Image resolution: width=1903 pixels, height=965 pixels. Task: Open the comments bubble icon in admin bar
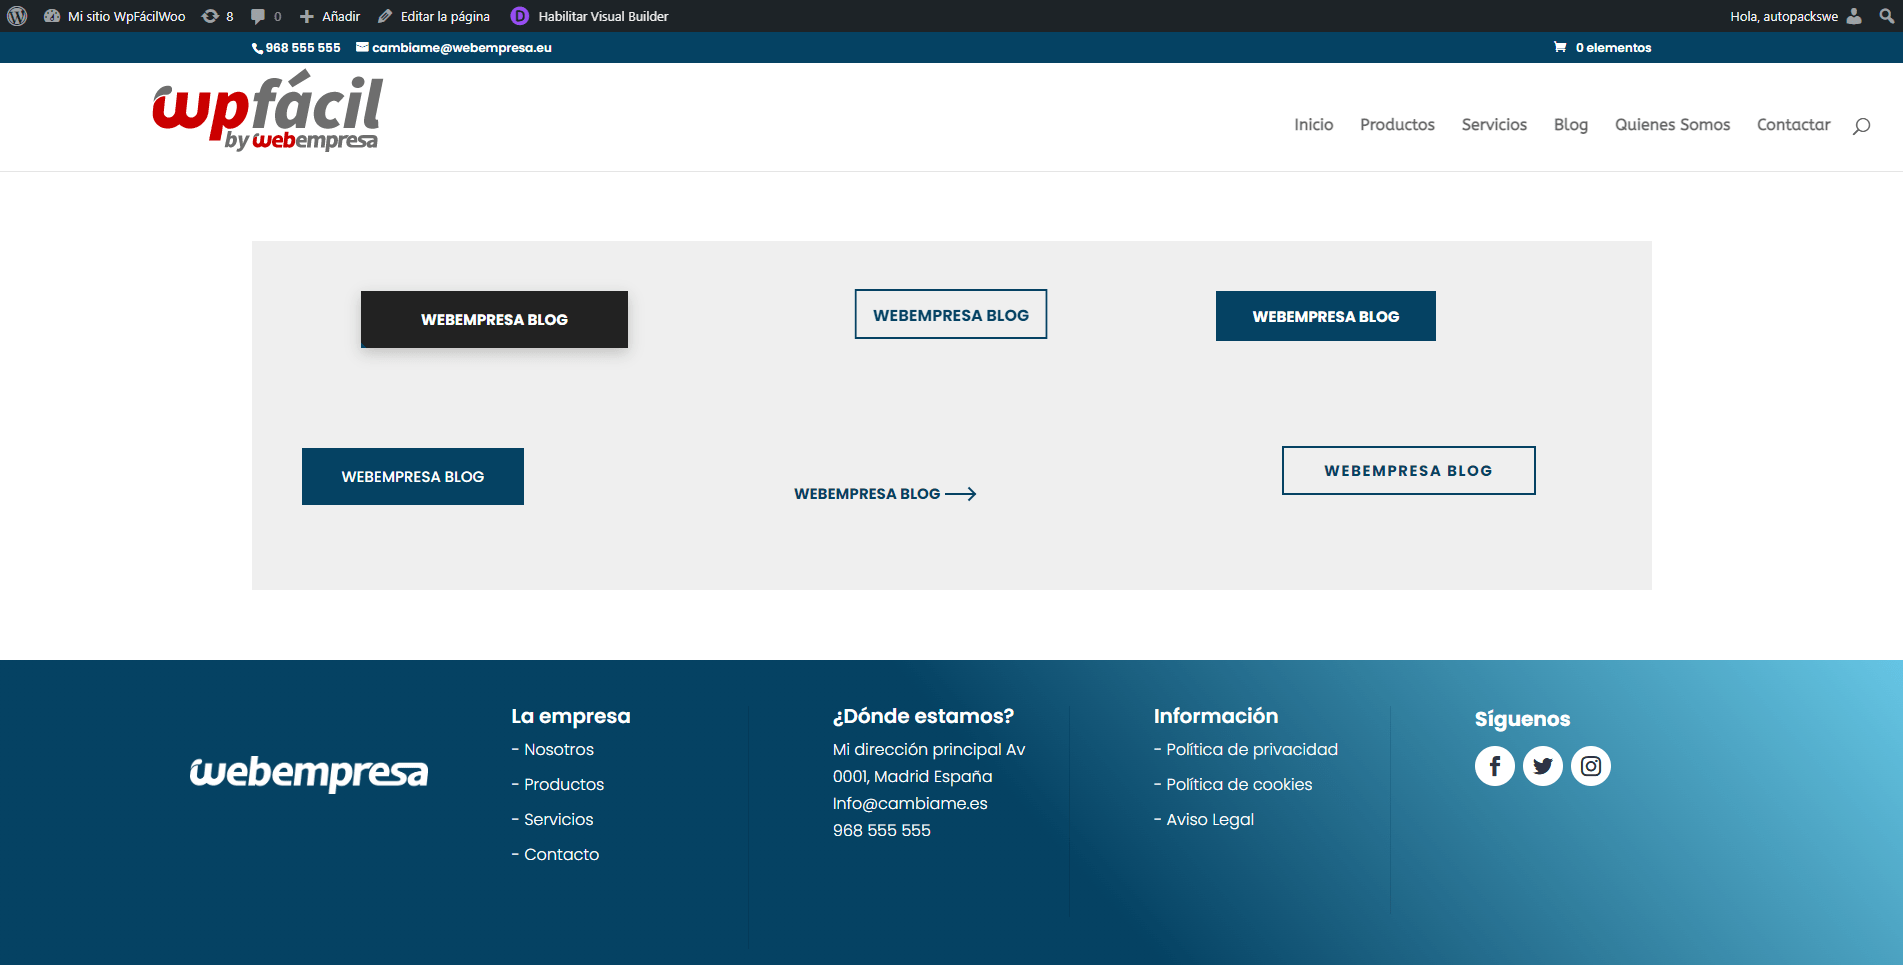tap(265, 16)
